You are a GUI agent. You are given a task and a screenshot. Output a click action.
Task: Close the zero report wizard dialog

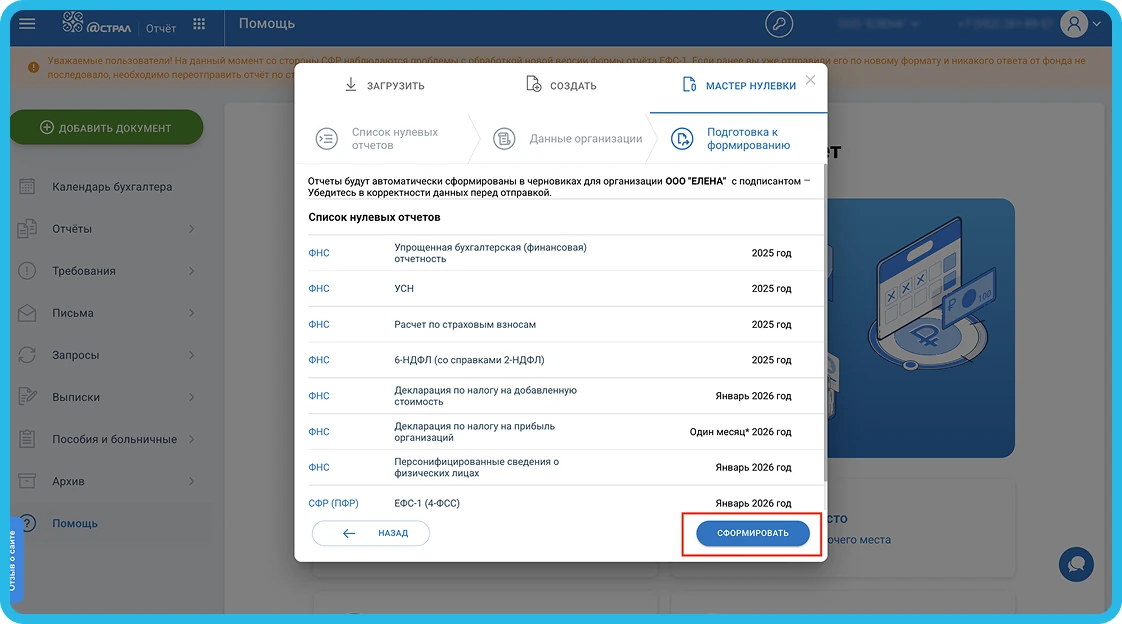pyautogui.click(x=810, y=80)
